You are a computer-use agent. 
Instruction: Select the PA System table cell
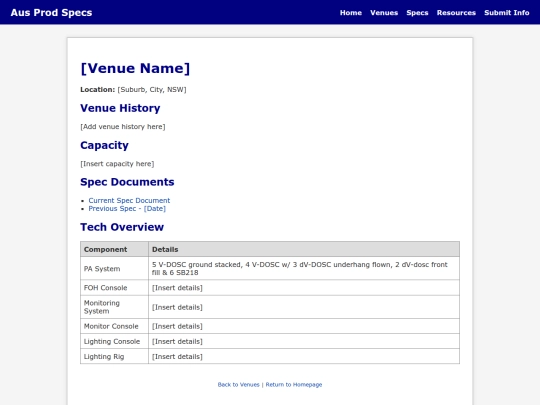[114, 269]
